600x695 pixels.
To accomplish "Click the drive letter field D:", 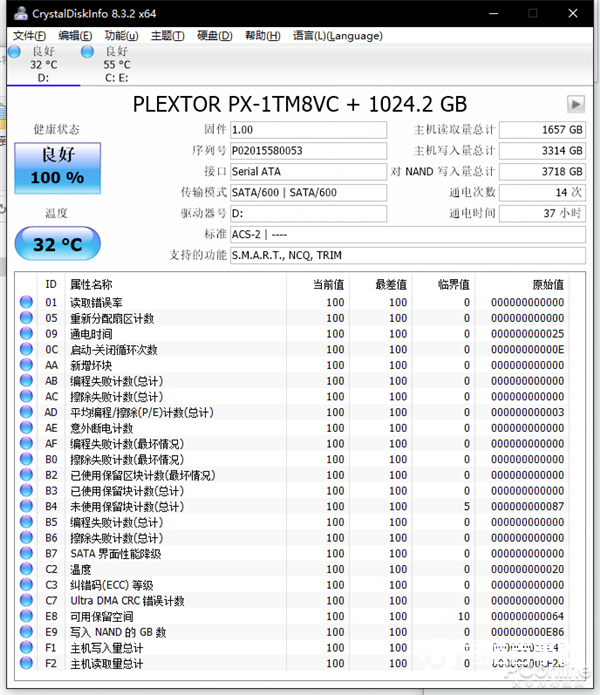I will coord(308,214).
